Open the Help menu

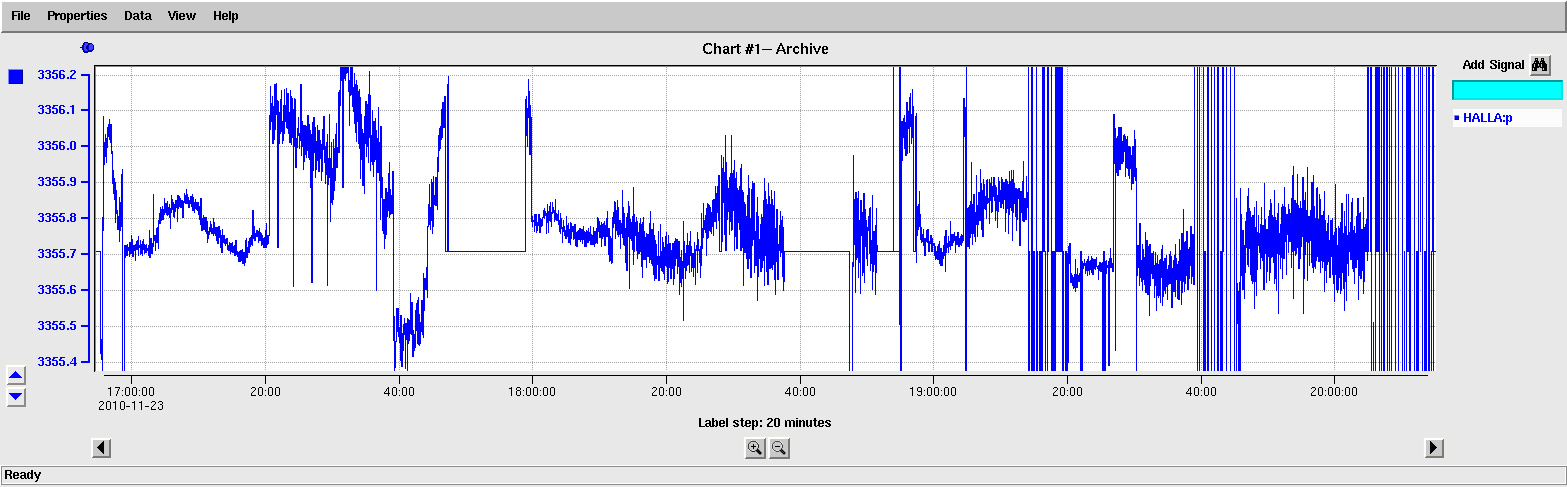click(226, 16)
